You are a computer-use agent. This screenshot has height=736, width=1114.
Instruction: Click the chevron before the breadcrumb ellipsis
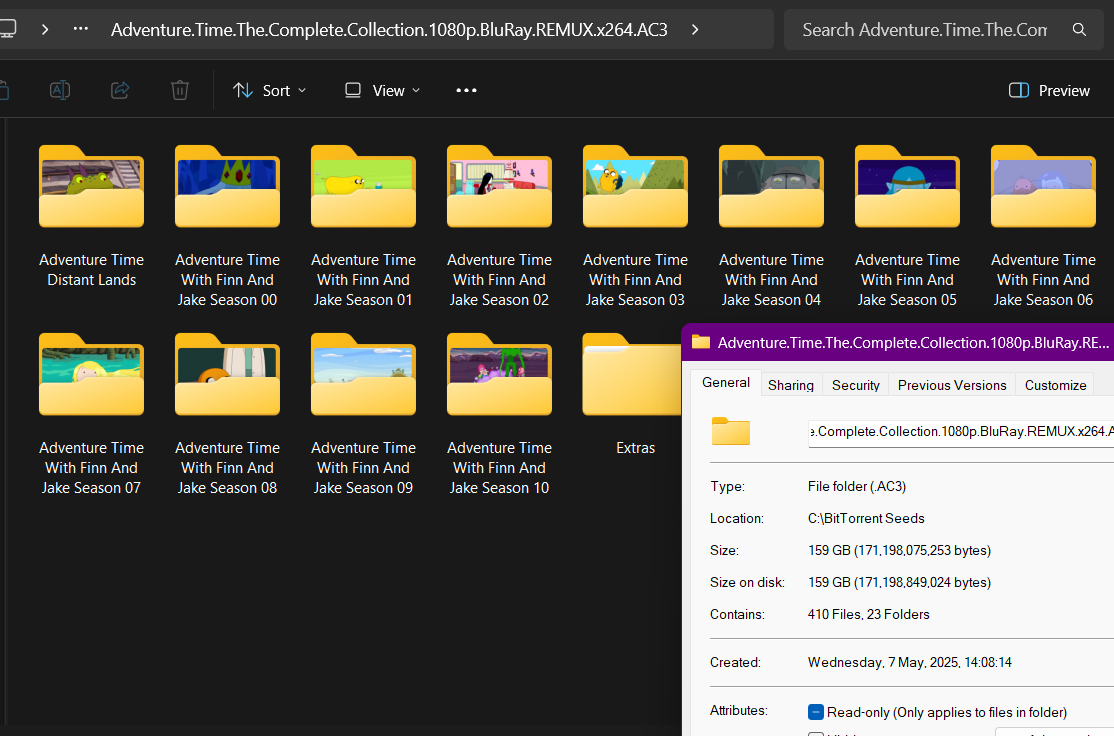(x=45, y=29)
